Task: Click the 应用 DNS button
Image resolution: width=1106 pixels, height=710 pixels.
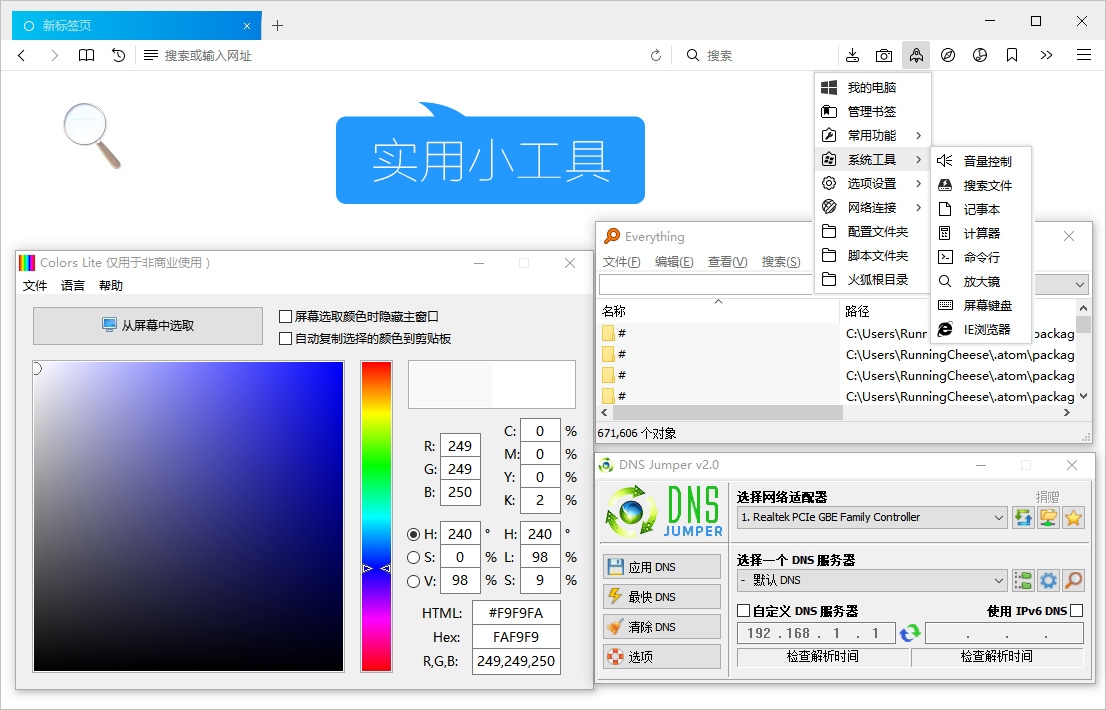Action: (661, 565)
